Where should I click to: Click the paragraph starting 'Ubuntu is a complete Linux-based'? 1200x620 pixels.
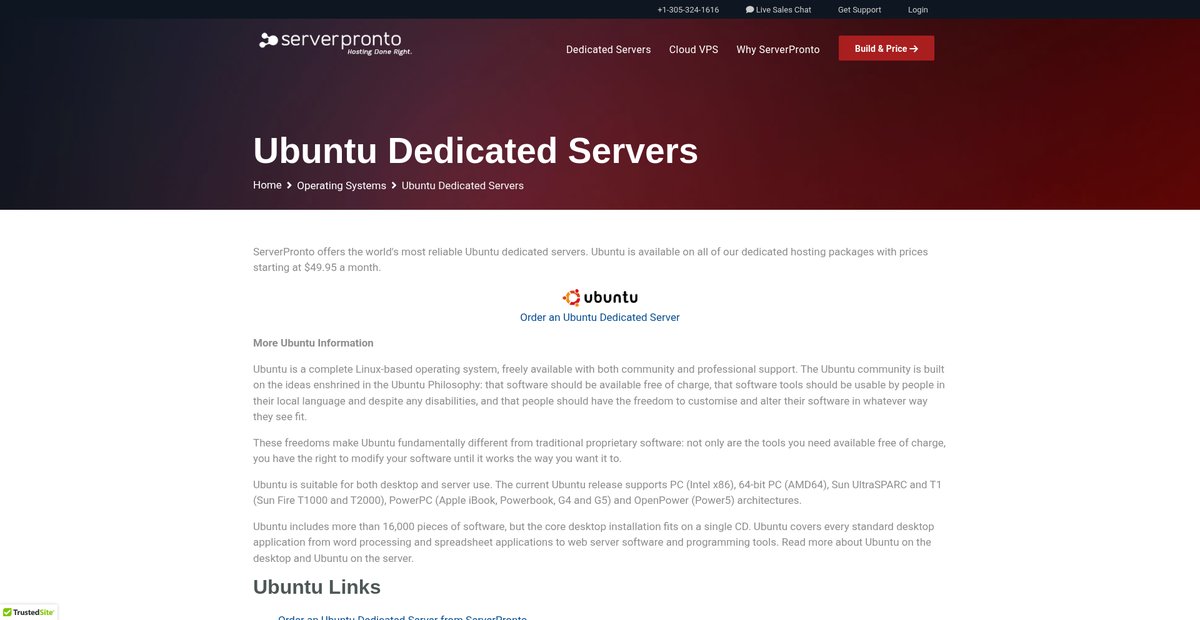[599, 393]
